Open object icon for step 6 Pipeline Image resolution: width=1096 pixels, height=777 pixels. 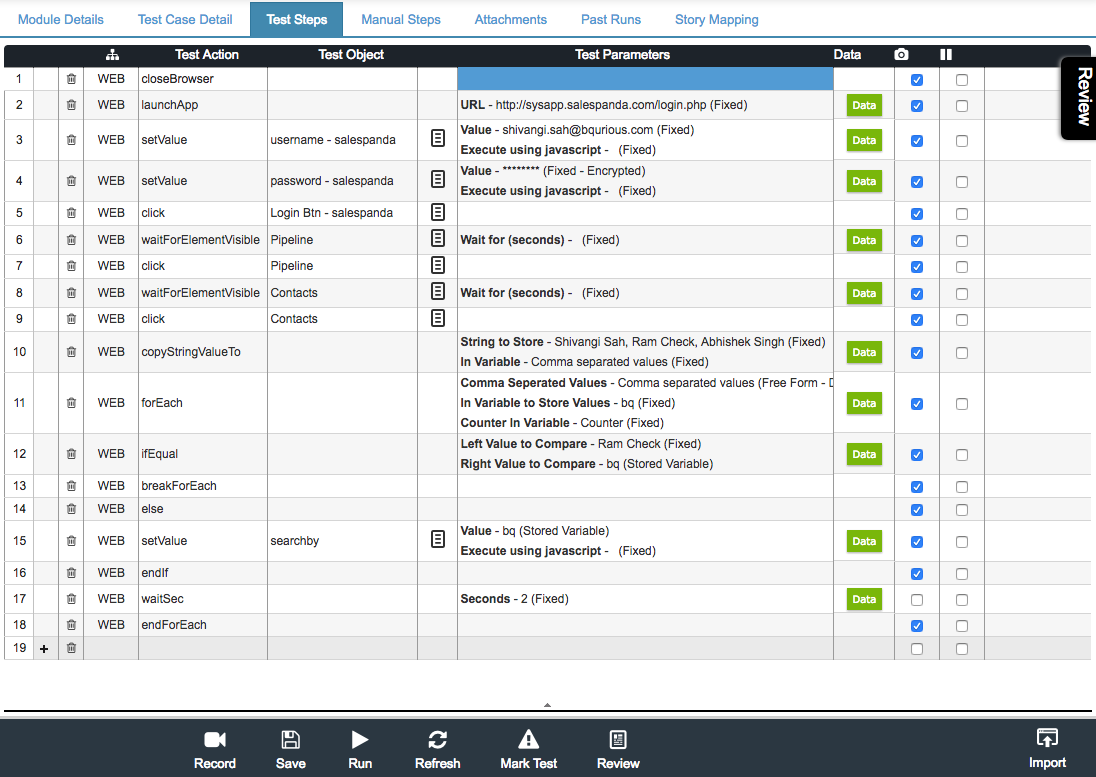click(438, 238)
